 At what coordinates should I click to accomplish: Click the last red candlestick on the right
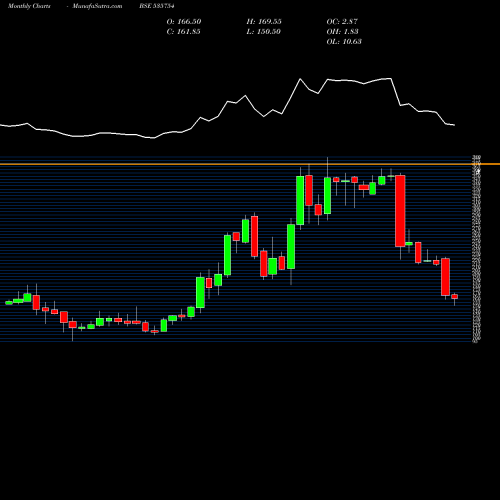click(x=455, y=296)
